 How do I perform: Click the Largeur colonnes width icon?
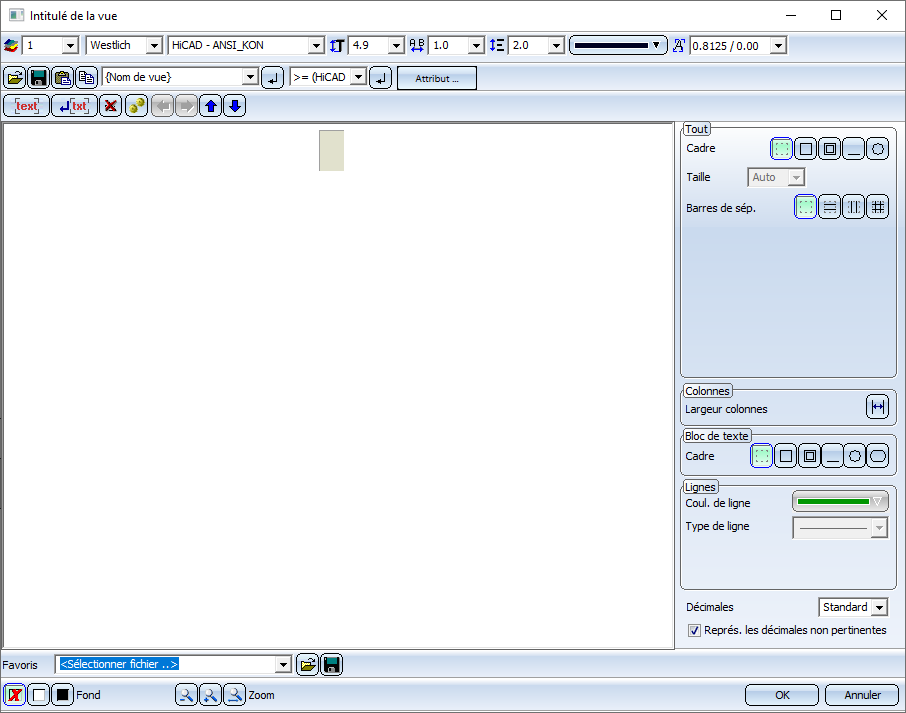[877, 407]
